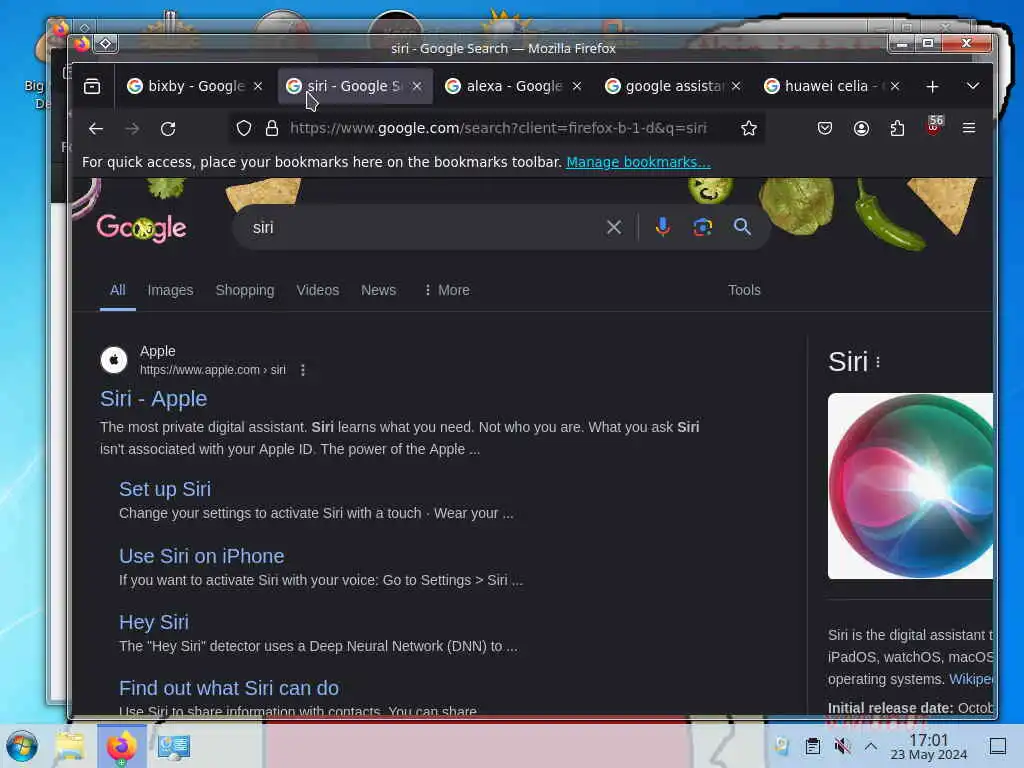The image size is (1024, 768).
Task: Search by image with Google Lens
Action: (x=702, y=227)
